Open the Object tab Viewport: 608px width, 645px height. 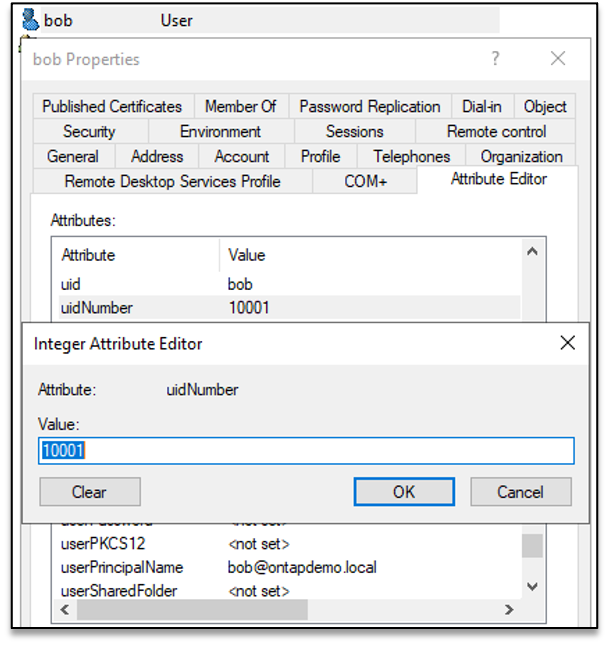point(545,107)
